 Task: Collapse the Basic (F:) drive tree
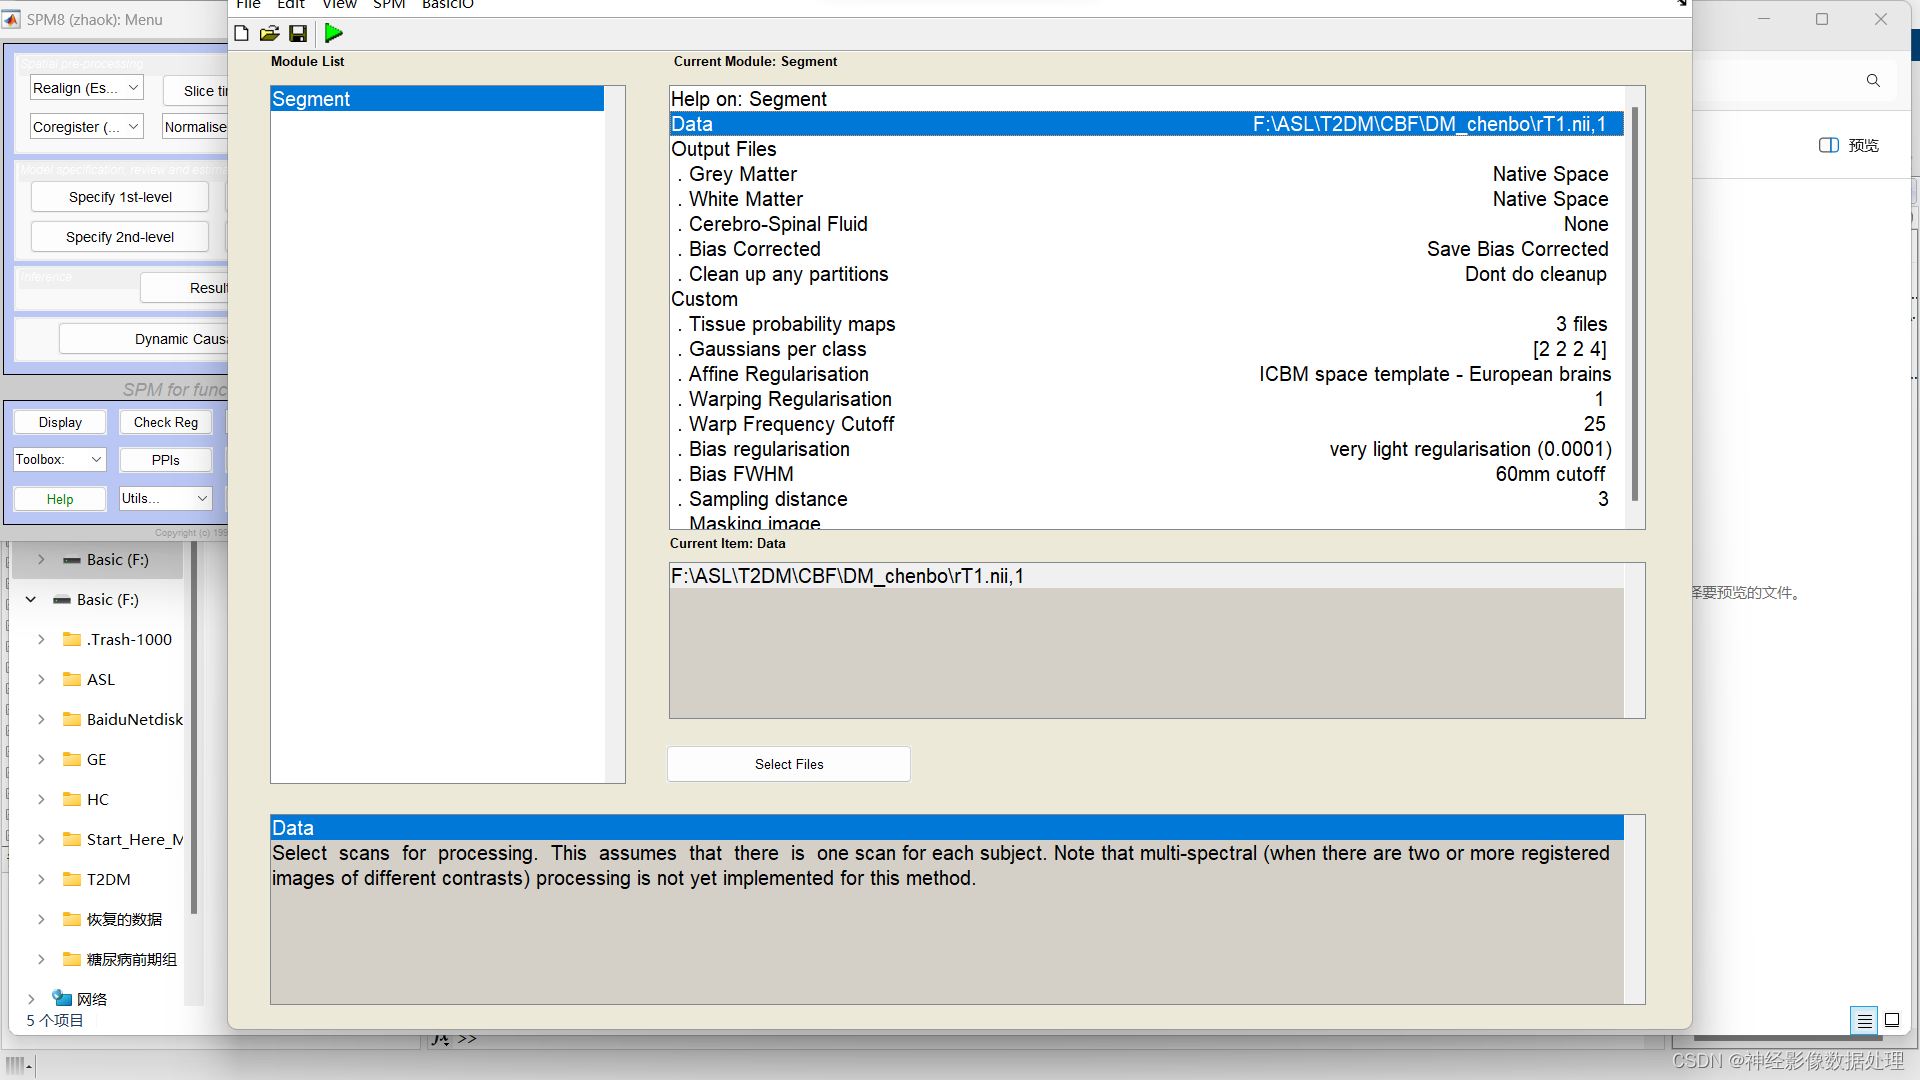click(31, 599)
